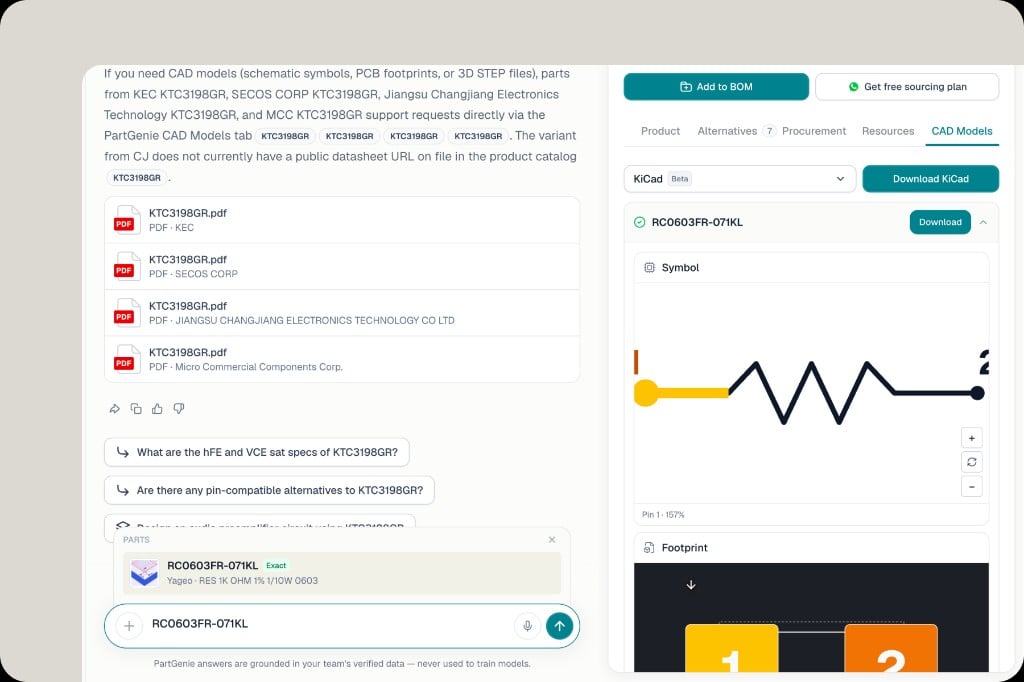Download the RC0603FR-071KL model
The height and width of the screenshot is (682, 1024).
click(940, 222)
